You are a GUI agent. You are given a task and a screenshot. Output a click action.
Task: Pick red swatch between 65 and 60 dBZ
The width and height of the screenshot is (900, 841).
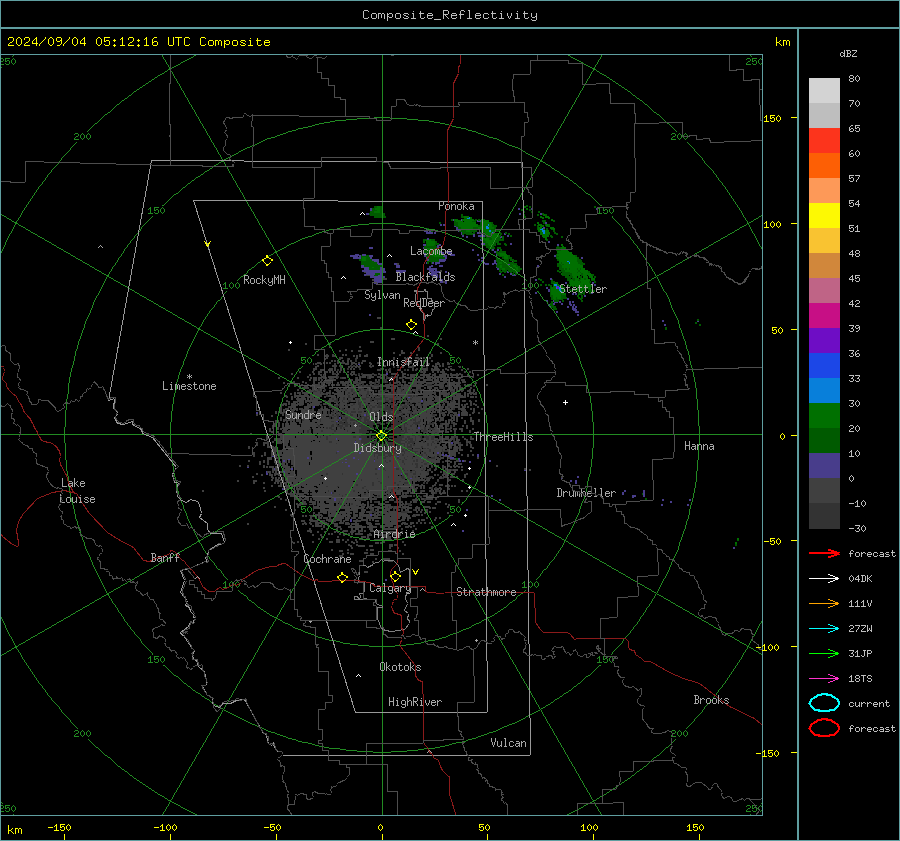coord(824,141)
